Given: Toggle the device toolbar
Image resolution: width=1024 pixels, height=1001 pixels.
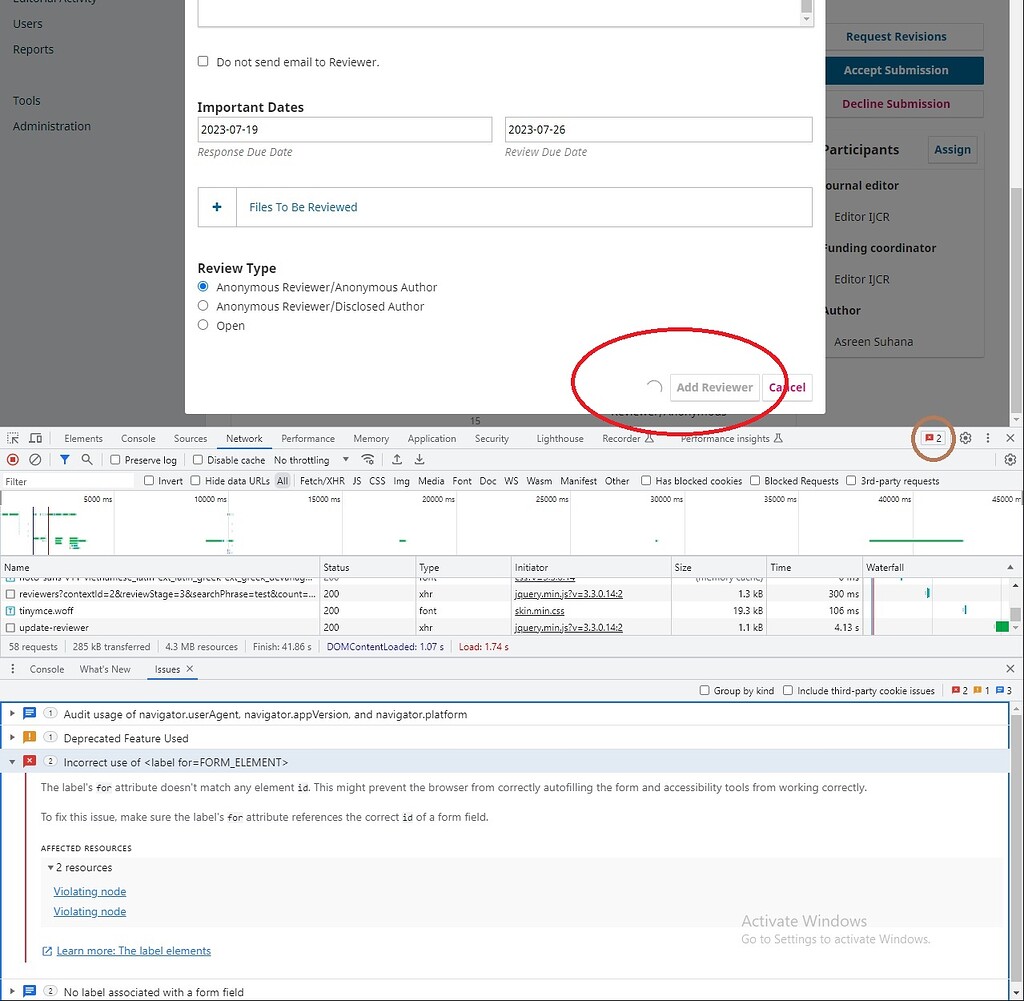Looking at the screenshot, I should pos(34,438).
